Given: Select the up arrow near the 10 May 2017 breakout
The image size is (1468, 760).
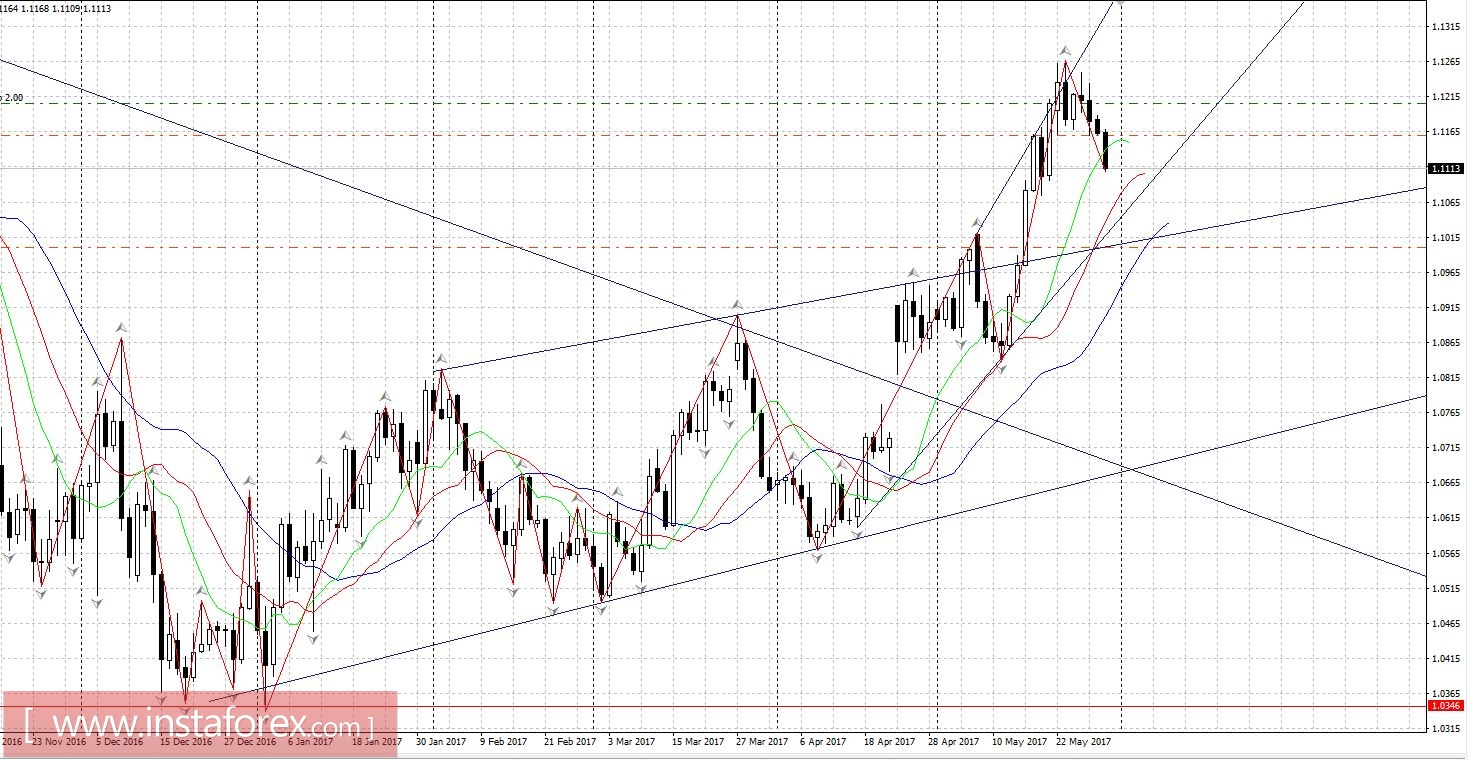Looking at the screenshot, I should click(914, 272).
